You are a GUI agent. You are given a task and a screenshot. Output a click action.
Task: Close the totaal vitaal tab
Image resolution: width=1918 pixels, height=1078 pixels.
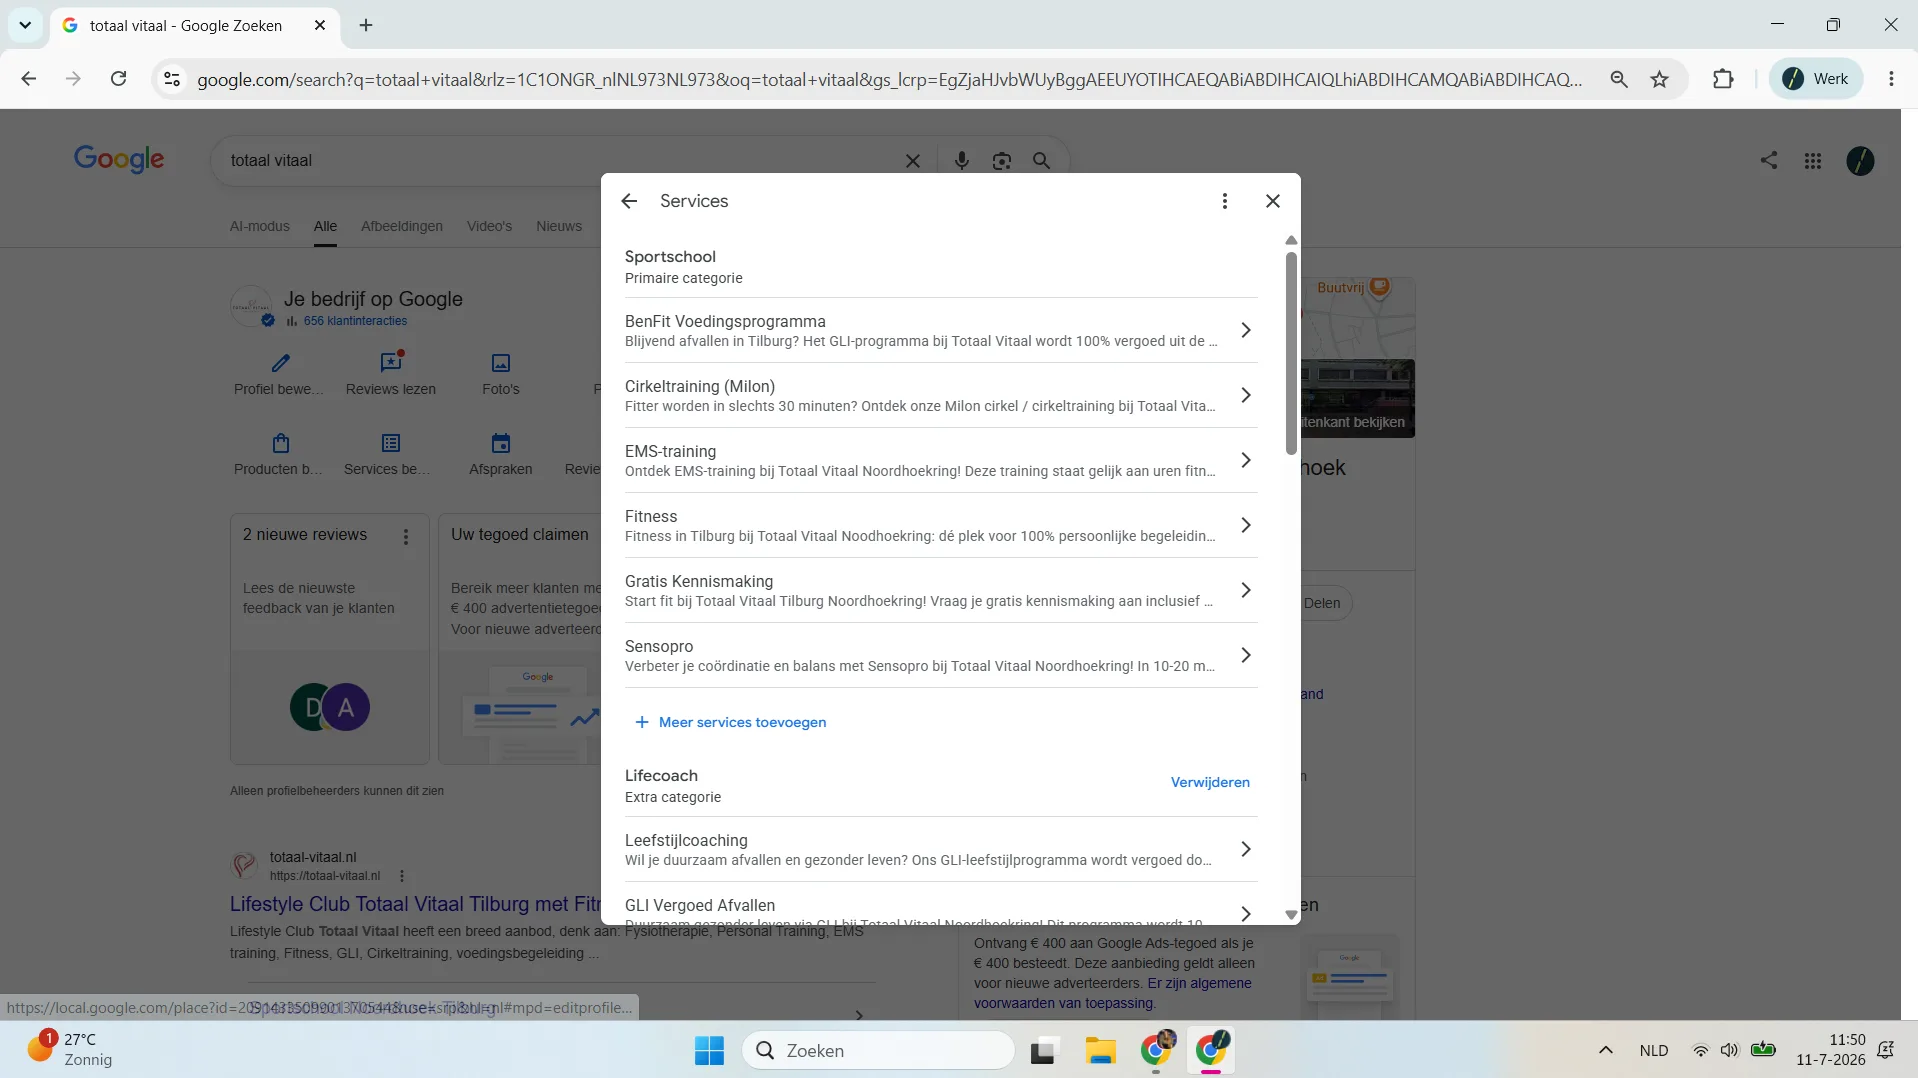[320, 25]
